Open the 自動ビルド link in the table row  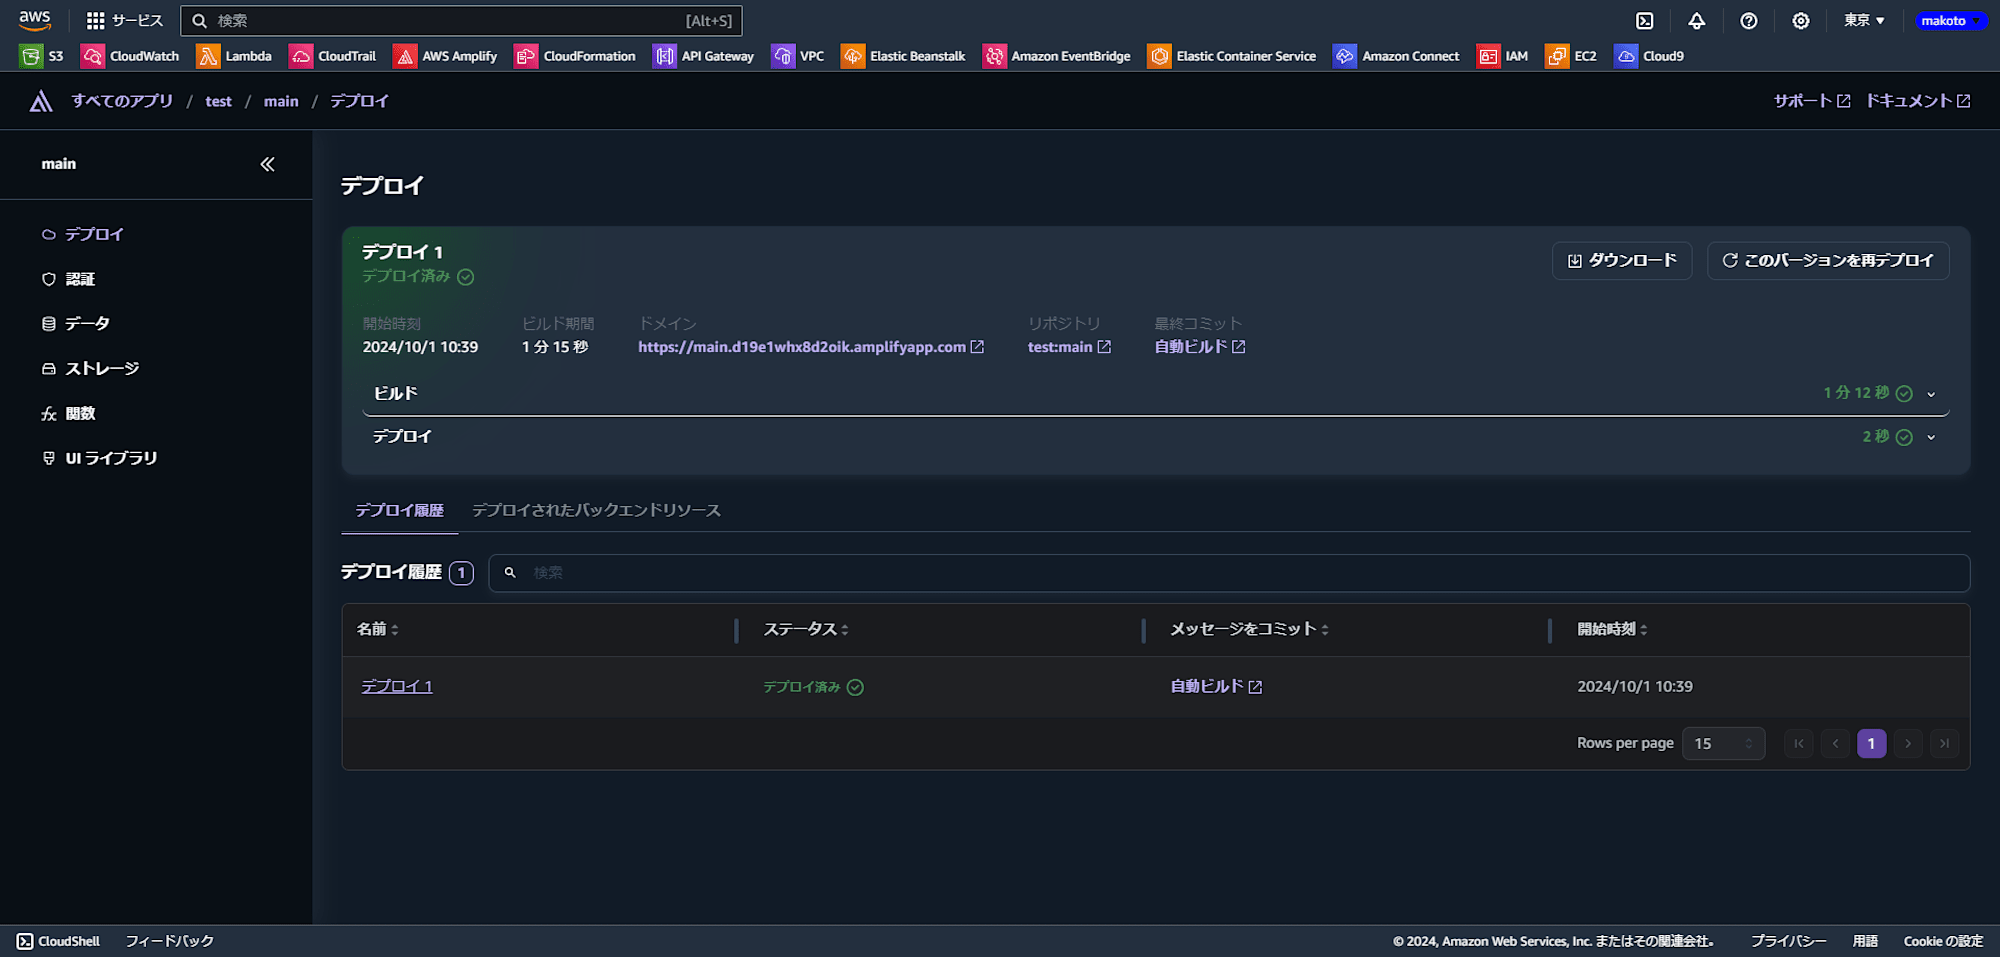[1216, 686]
